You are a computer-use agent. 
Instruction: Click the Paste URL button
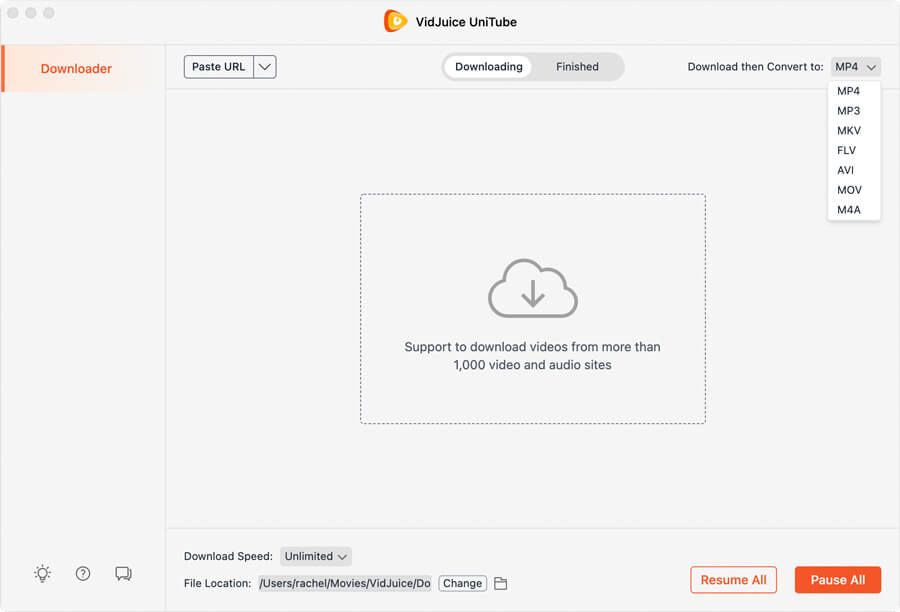(219, 67)
